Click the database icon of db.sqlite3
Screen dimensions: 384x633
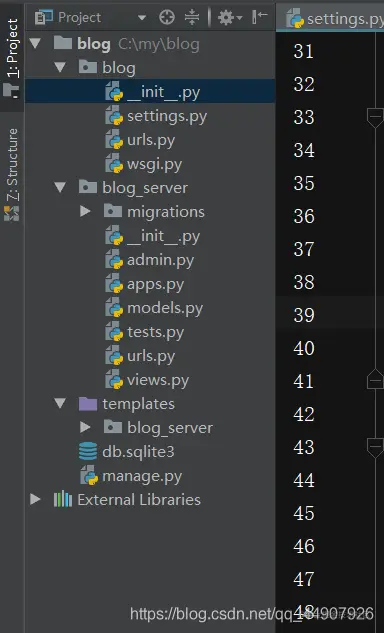click(x=88, y=451)
